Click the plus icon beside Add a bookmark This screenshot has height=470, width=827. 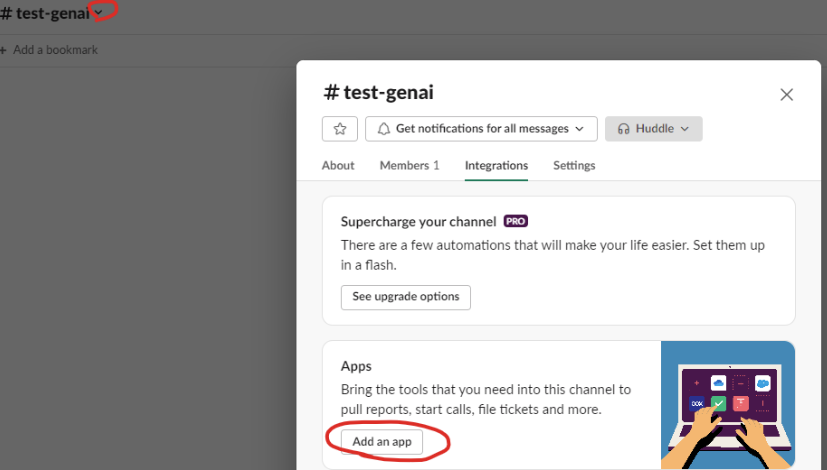click(3, 50)
